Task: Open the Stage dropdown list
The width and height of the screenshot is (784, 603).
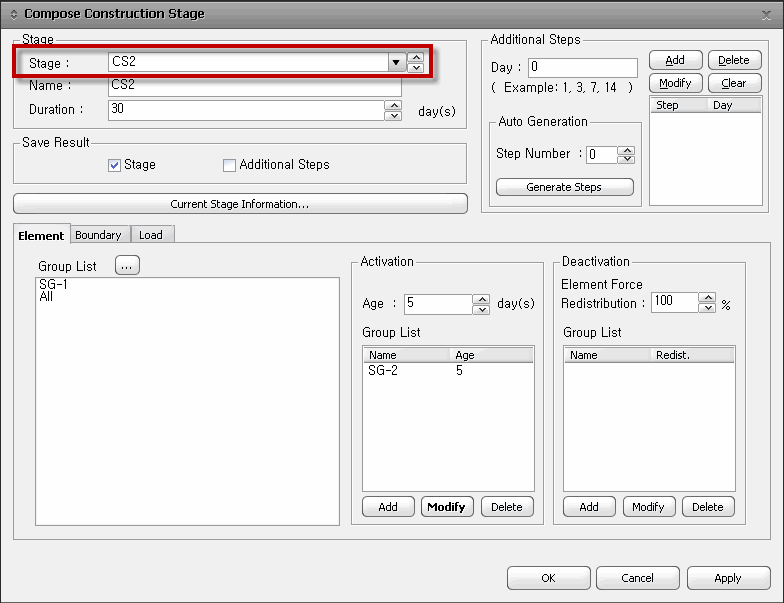Action: pos(395,63)
